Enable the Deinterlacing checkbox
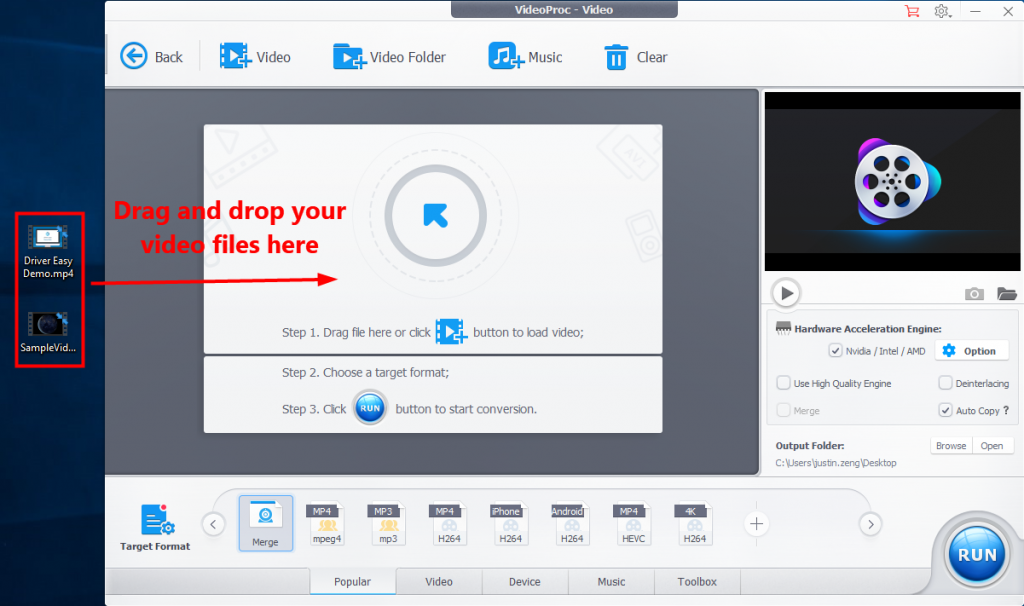The height and width of the screenshot is (606, 1024). (x=945, y=383)
